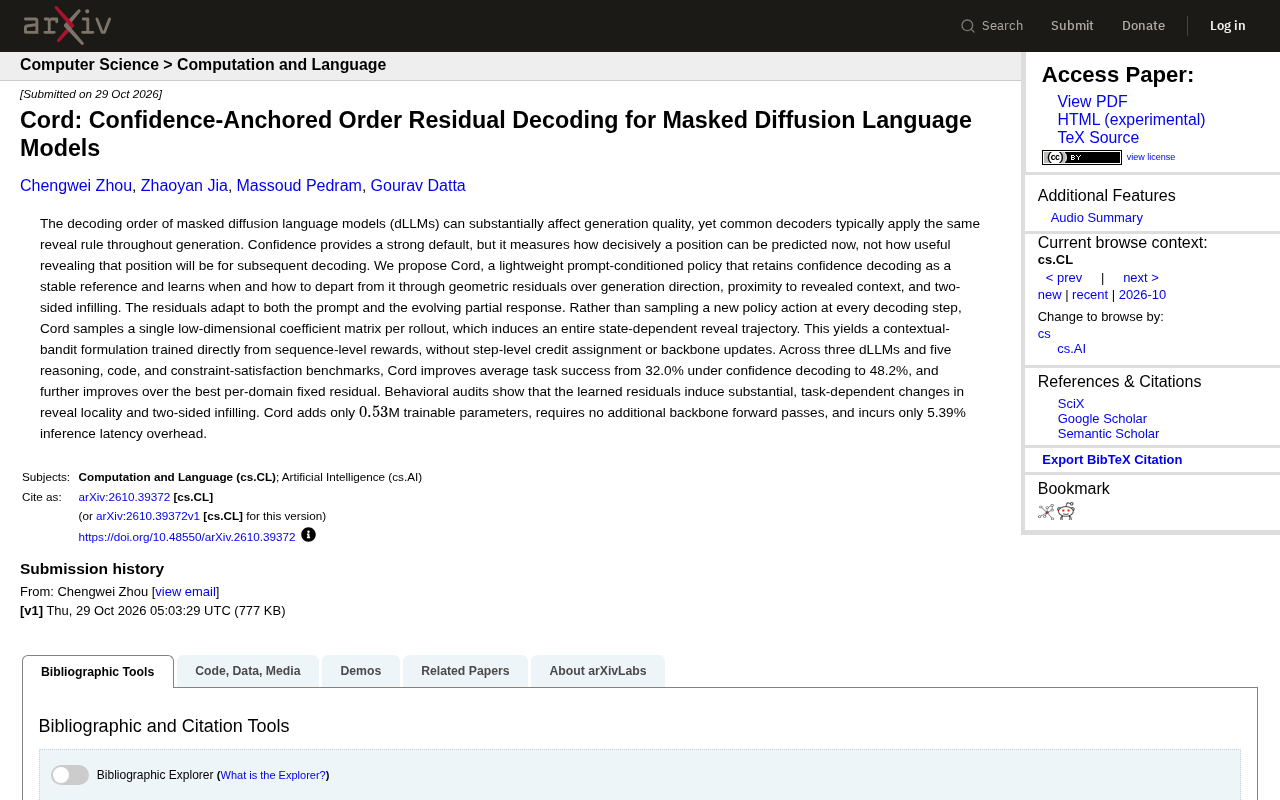
Task: Click the arXiv logo
Action: (x=67, y=25)
